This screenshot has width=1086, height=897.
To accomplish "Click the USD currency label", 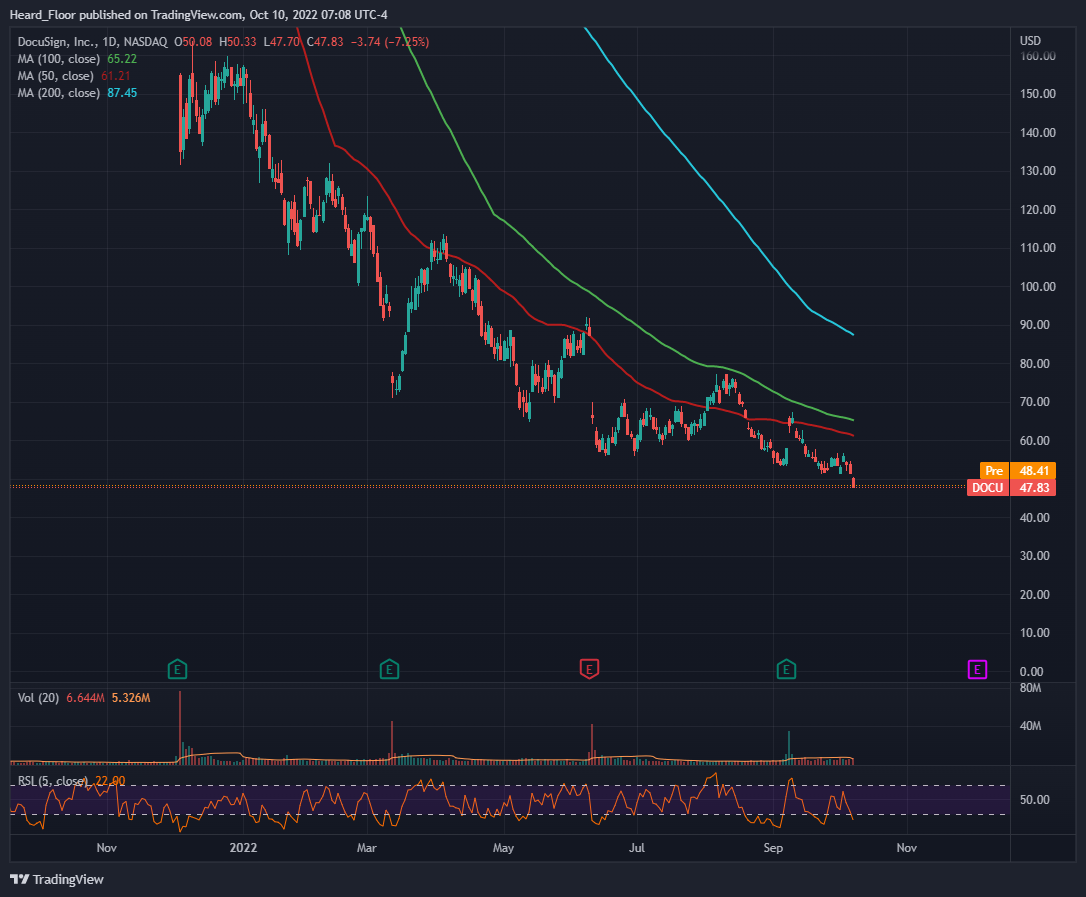I will pos(1030,41).
